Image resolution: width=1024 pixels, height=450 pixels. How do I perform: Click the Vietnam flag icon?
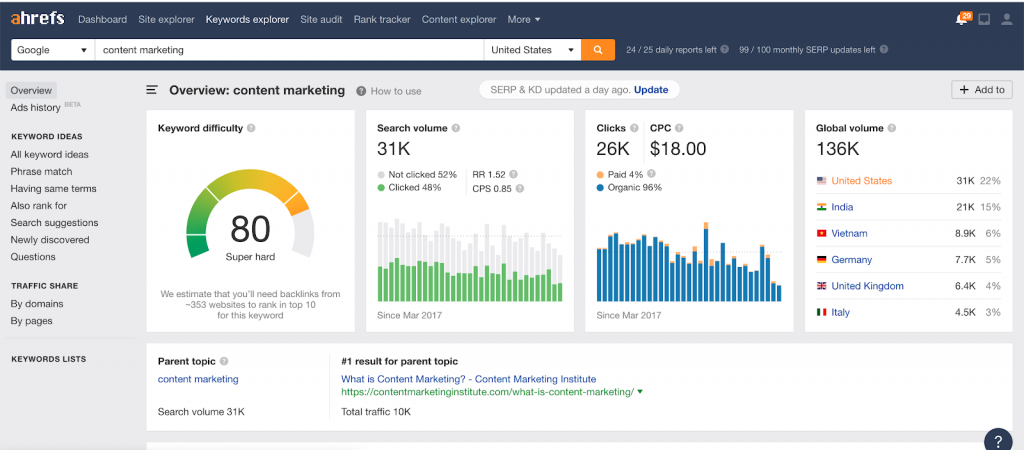click(x=822, y=233)
